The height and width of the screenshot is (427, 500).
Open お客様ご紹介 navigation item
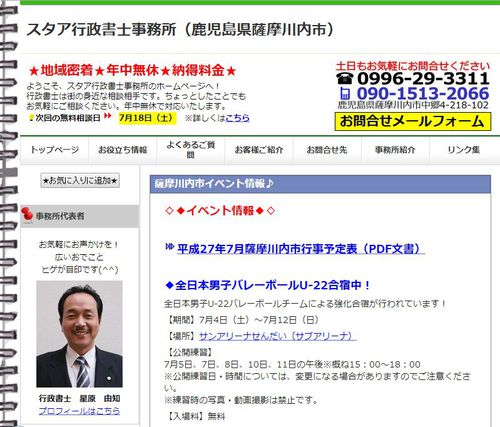coord(259,150)
